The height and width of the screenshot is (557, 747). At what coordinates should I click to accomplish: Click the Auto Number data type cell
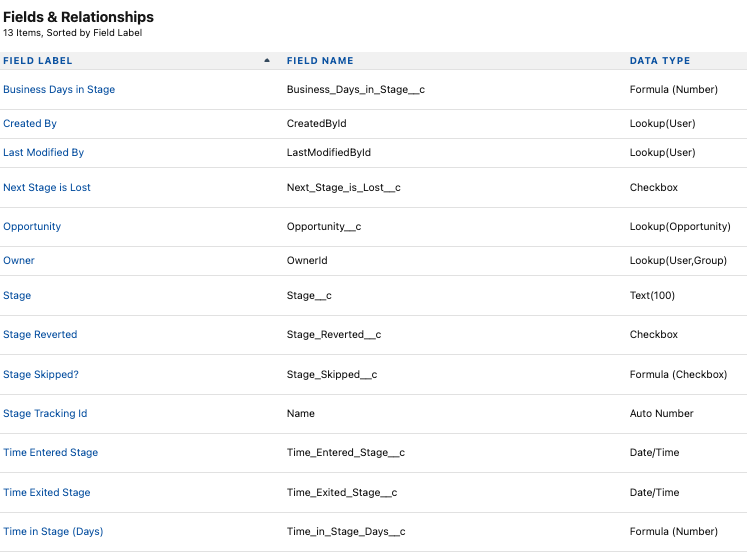662,414
